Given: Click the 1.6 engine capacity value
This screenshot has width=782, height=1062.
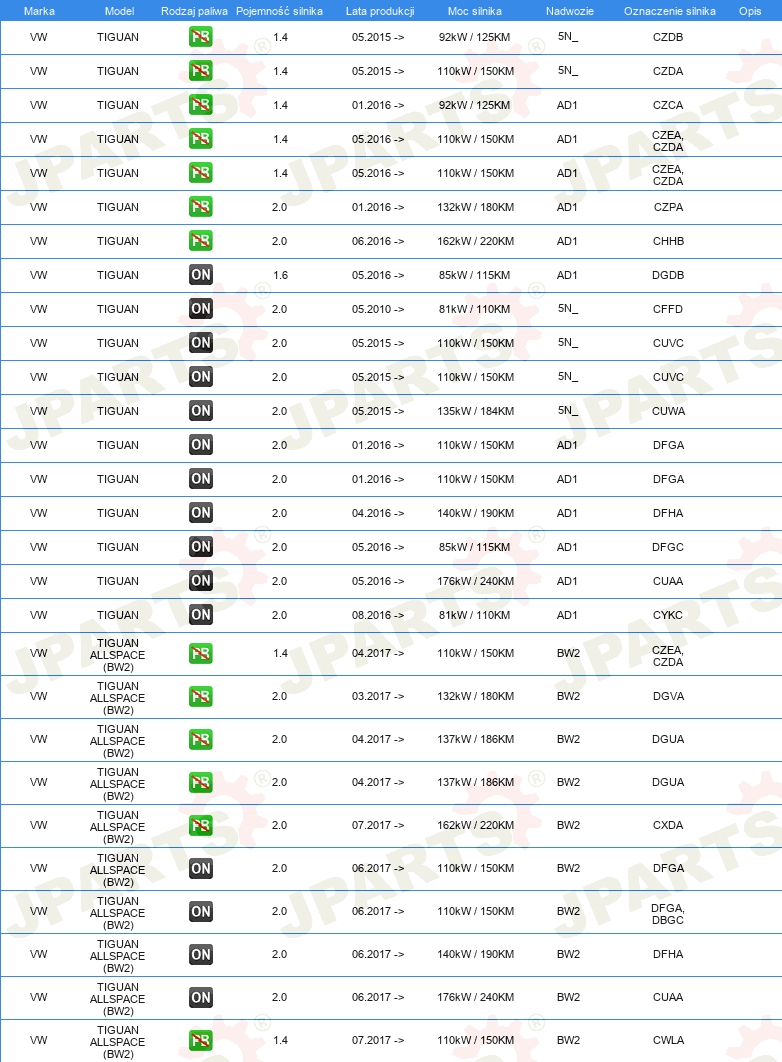Looking at the screenshot, I should tap(280, 275).
